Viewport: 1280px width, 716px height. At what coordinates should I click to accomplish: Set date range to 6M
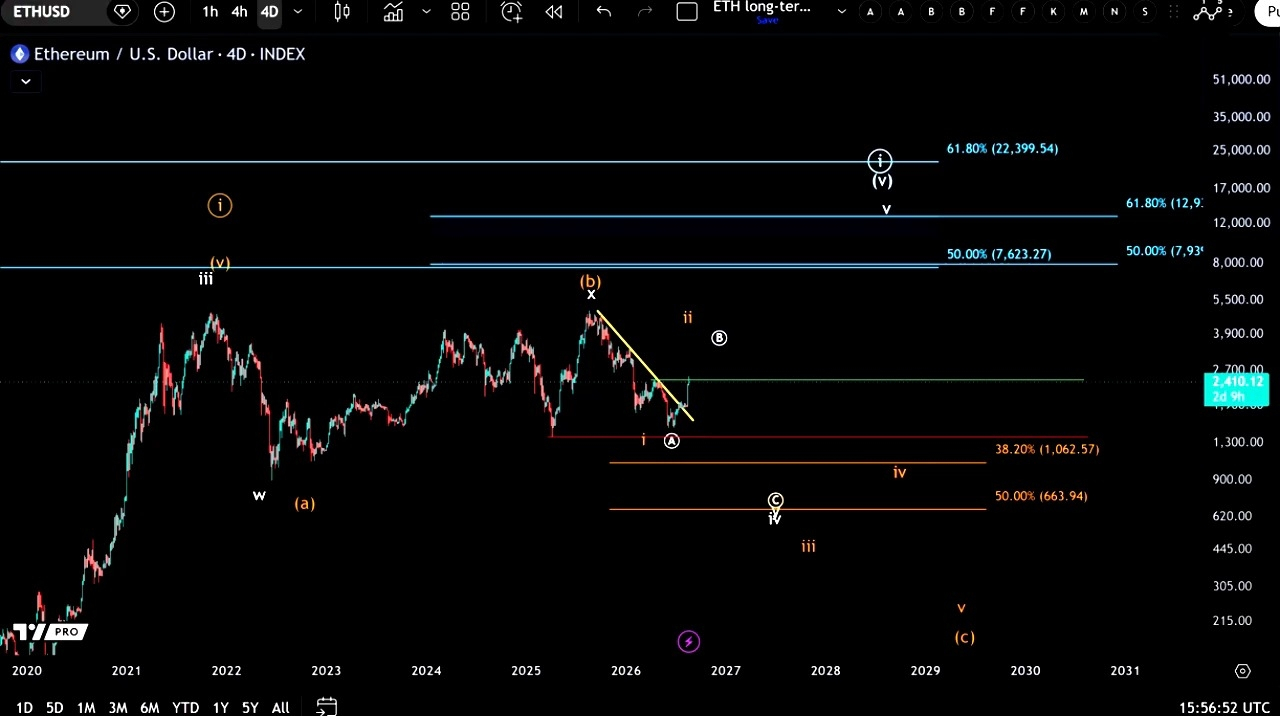150,708
